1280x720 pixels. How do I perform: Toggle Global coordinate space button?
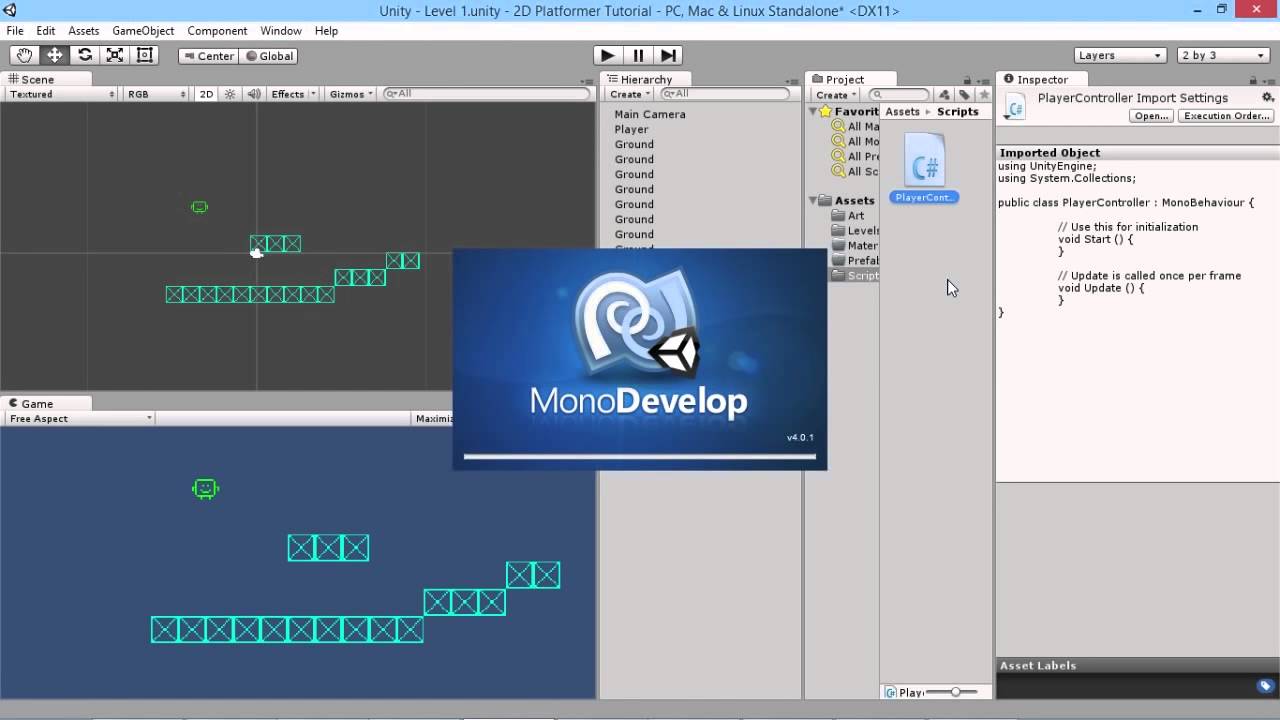click(270, 56)
